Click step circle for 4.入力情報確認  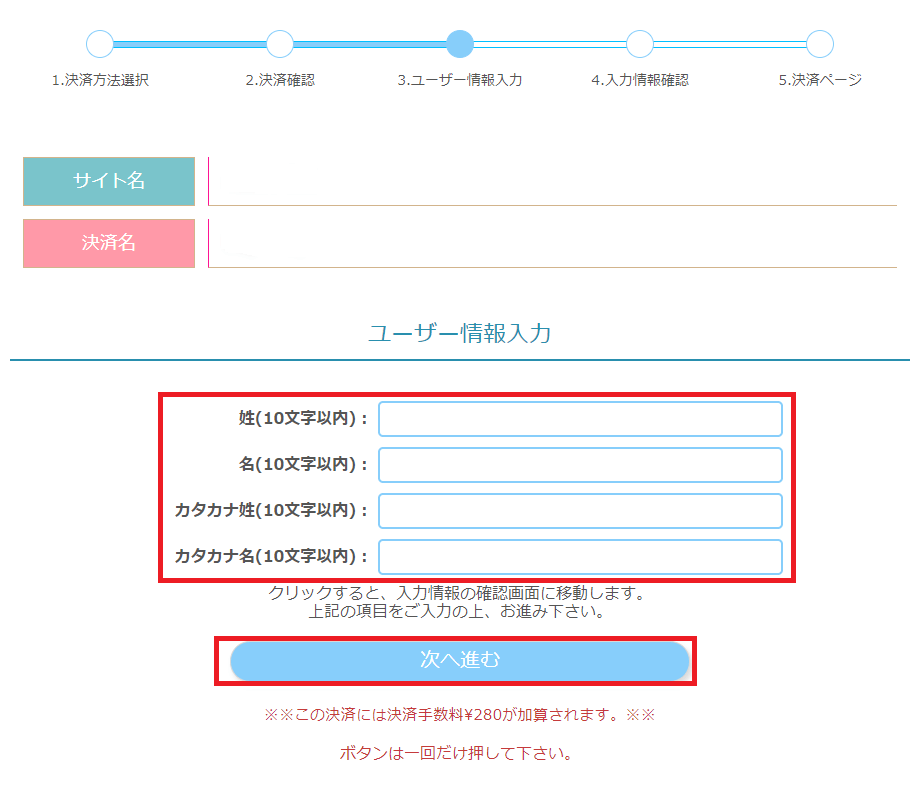pyautogui.click(x=640, y=44)
